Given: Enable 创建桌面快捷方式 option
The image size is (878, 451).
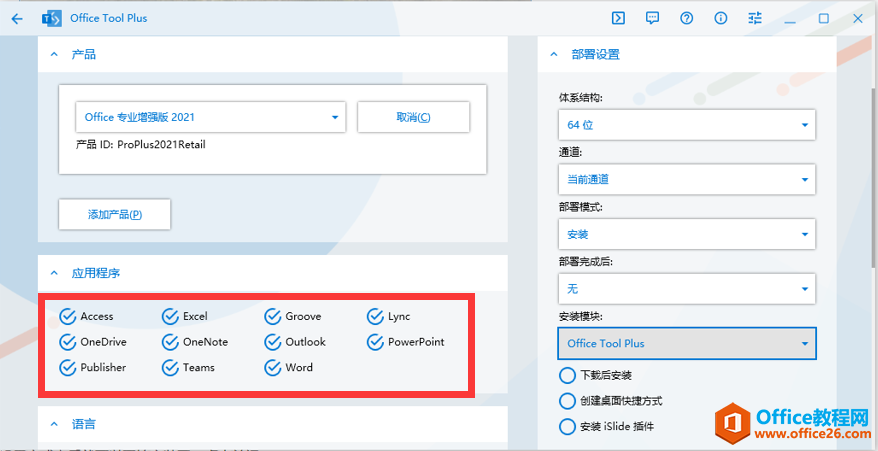Looking at the screenshot, I should 567,401.
